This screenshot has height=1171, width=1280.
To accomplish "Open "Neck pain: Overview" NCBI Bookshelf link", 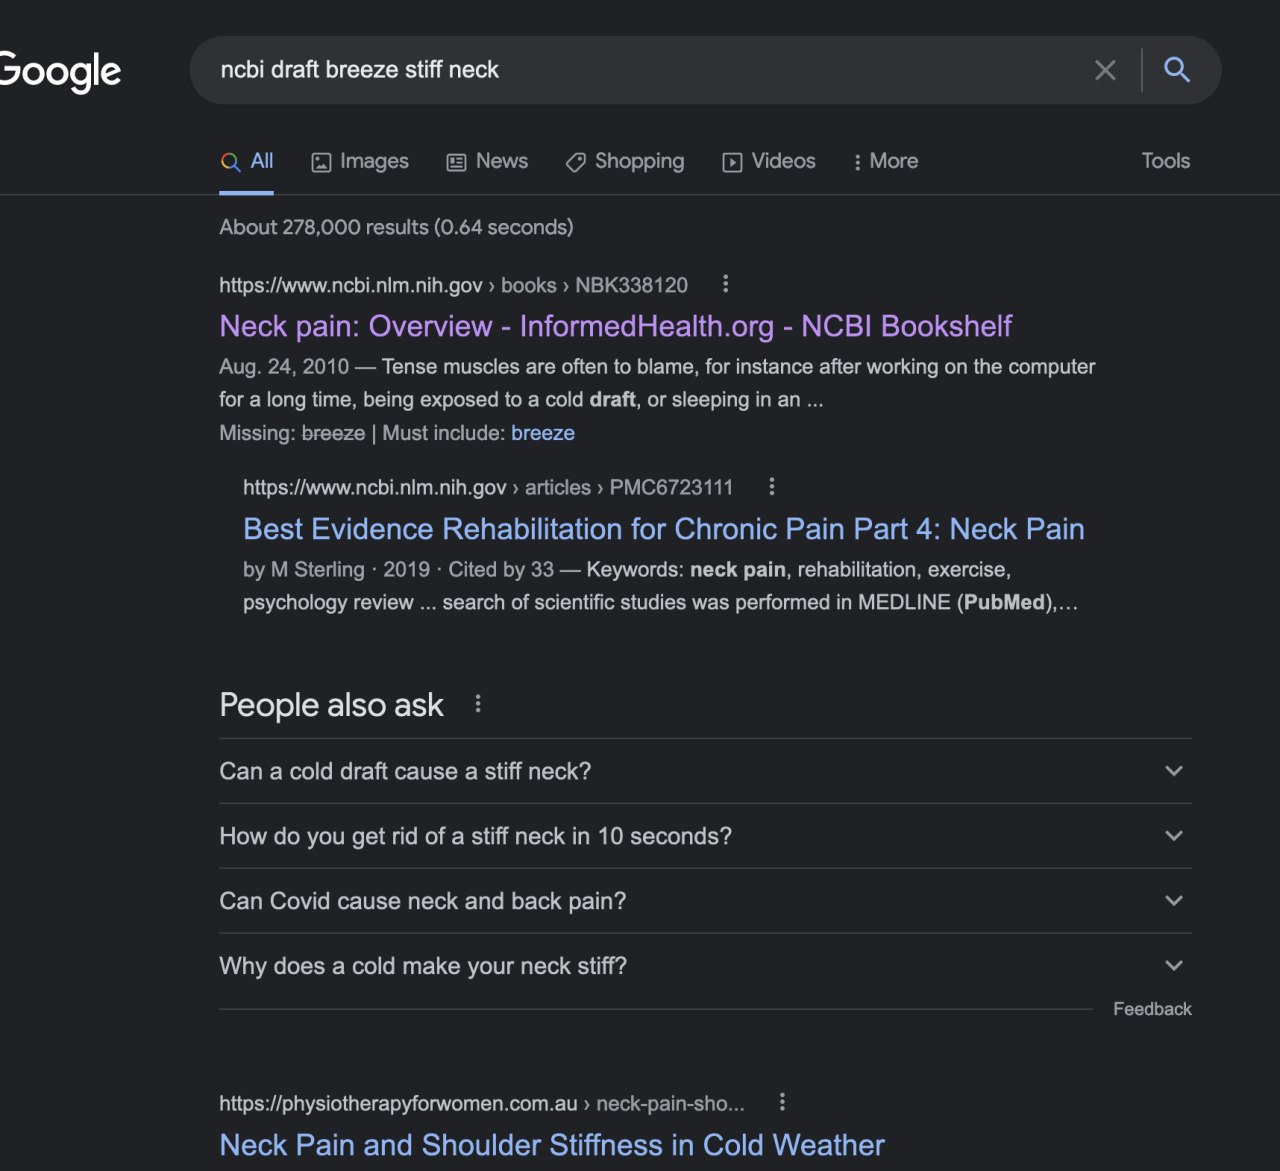I will 615,326.
